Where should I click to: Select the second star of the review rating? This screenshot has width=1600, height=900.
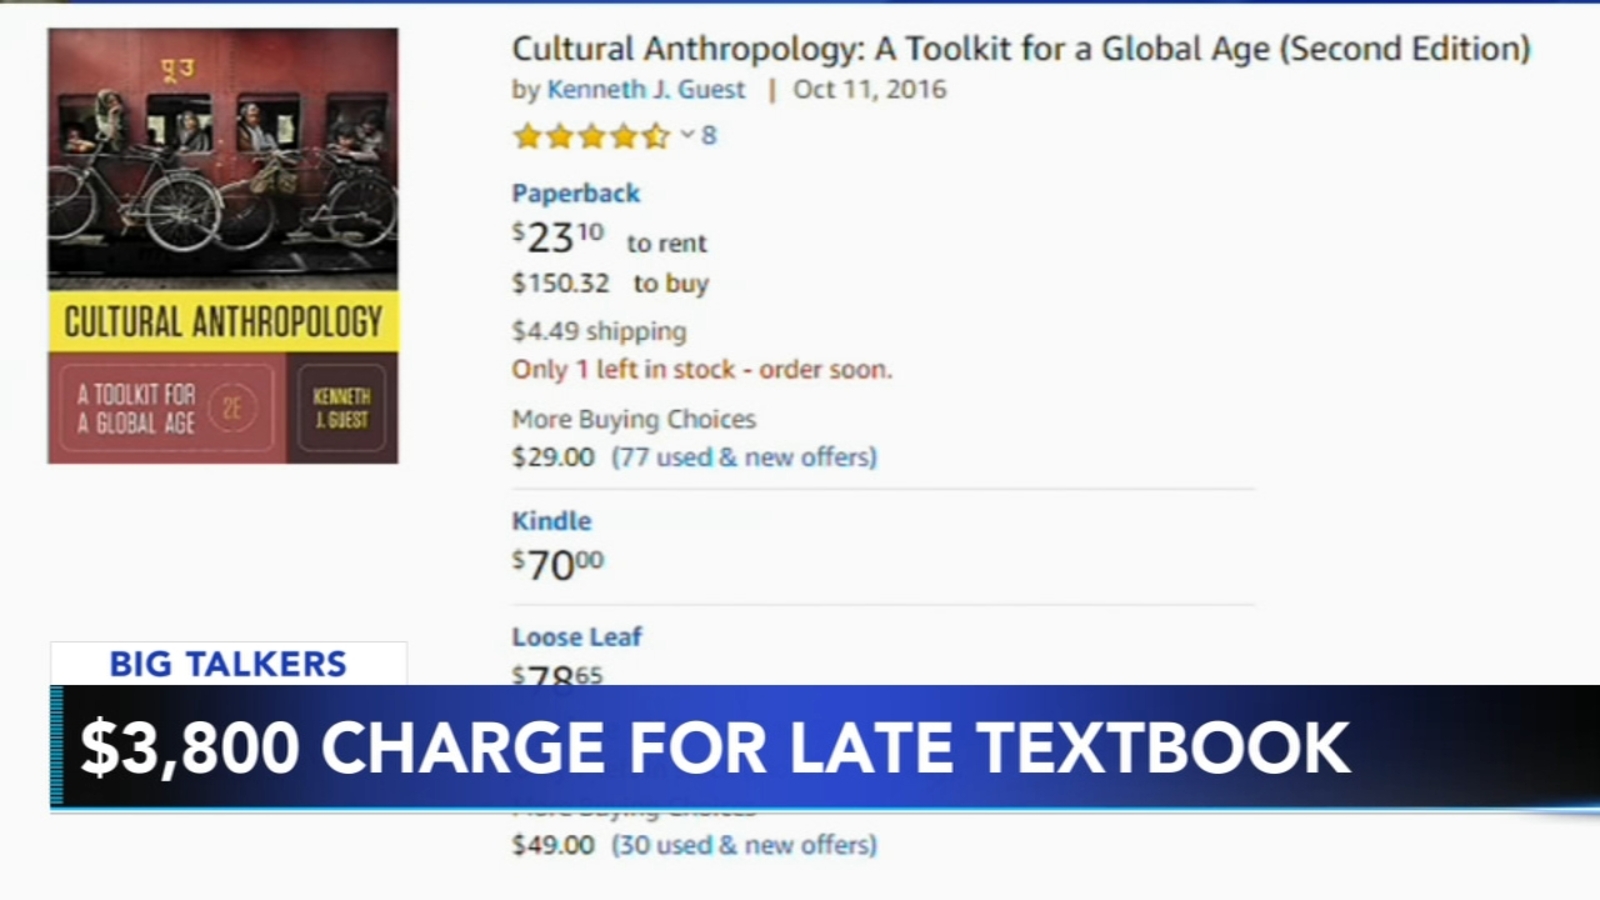(x=561, y=137)
